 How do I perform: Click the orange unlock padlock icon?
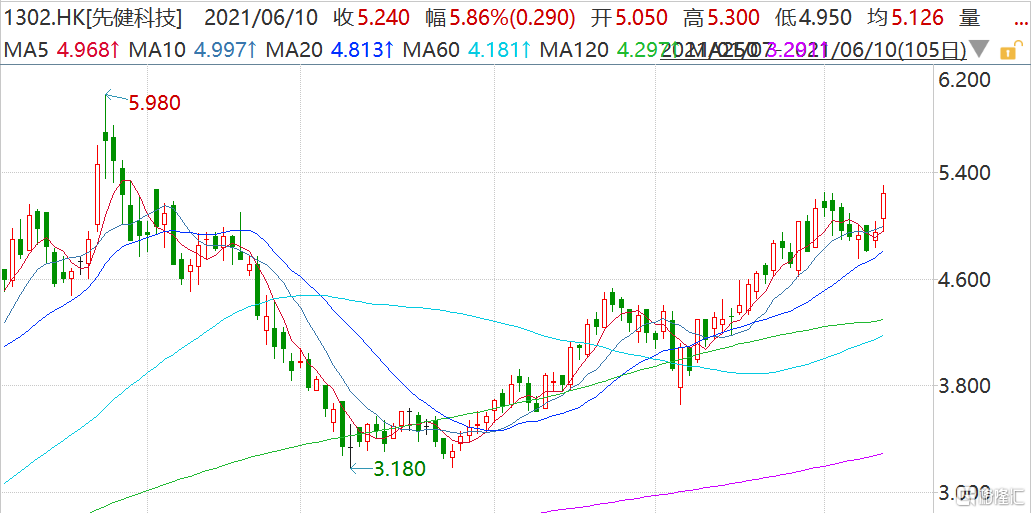click(x=1009, y=49)
